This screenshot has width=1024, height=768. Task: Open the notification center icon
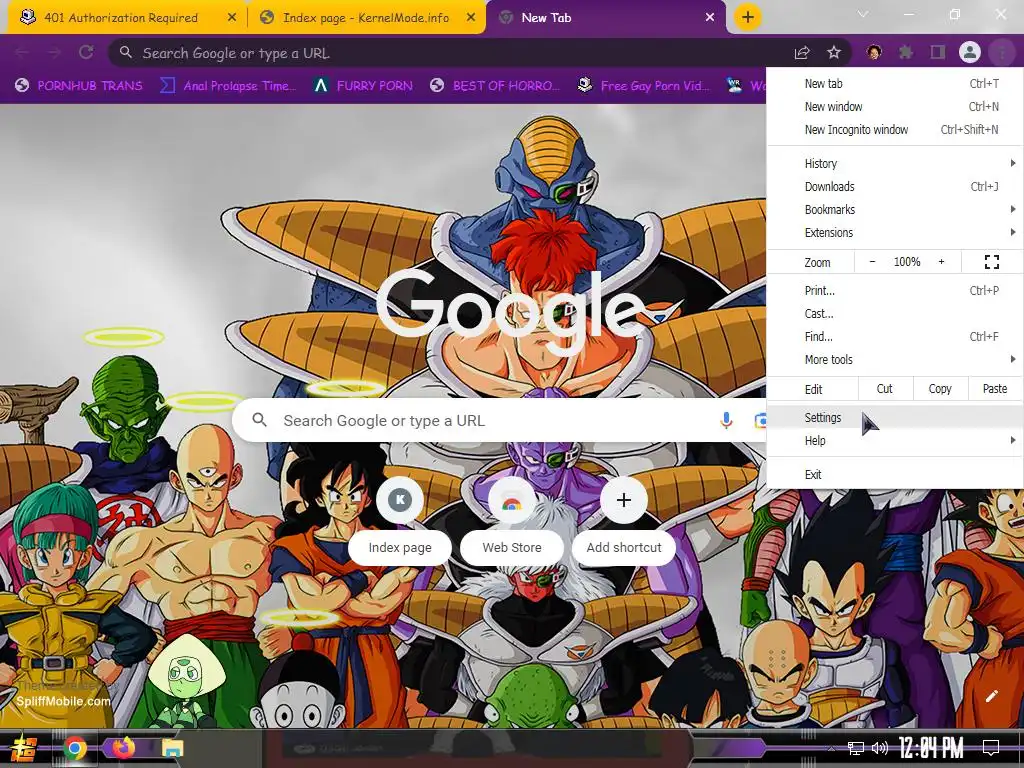pos(991,748)
